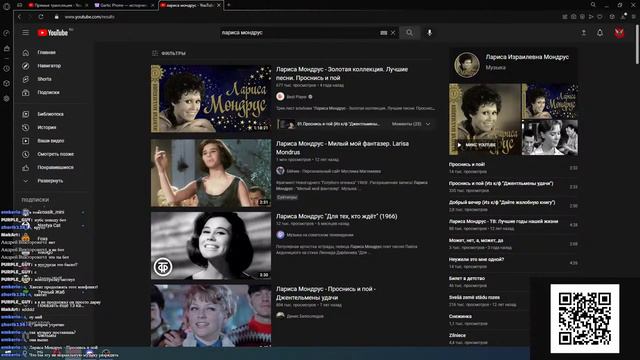Play track Проснись и пой! in artist panel
The width and height of the screenshot is (640, 360).
pos(513,168)
